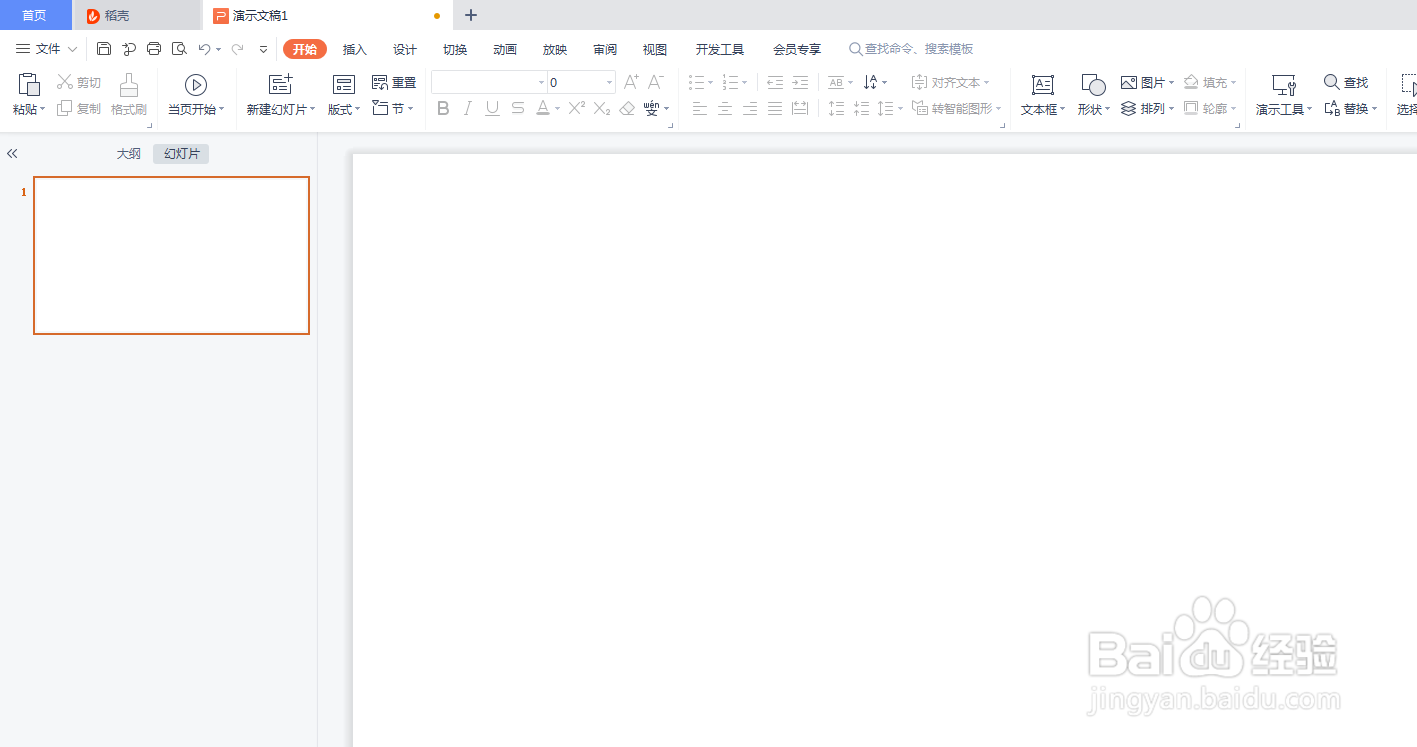Open the font size dropdown

(x=610, y=83)
